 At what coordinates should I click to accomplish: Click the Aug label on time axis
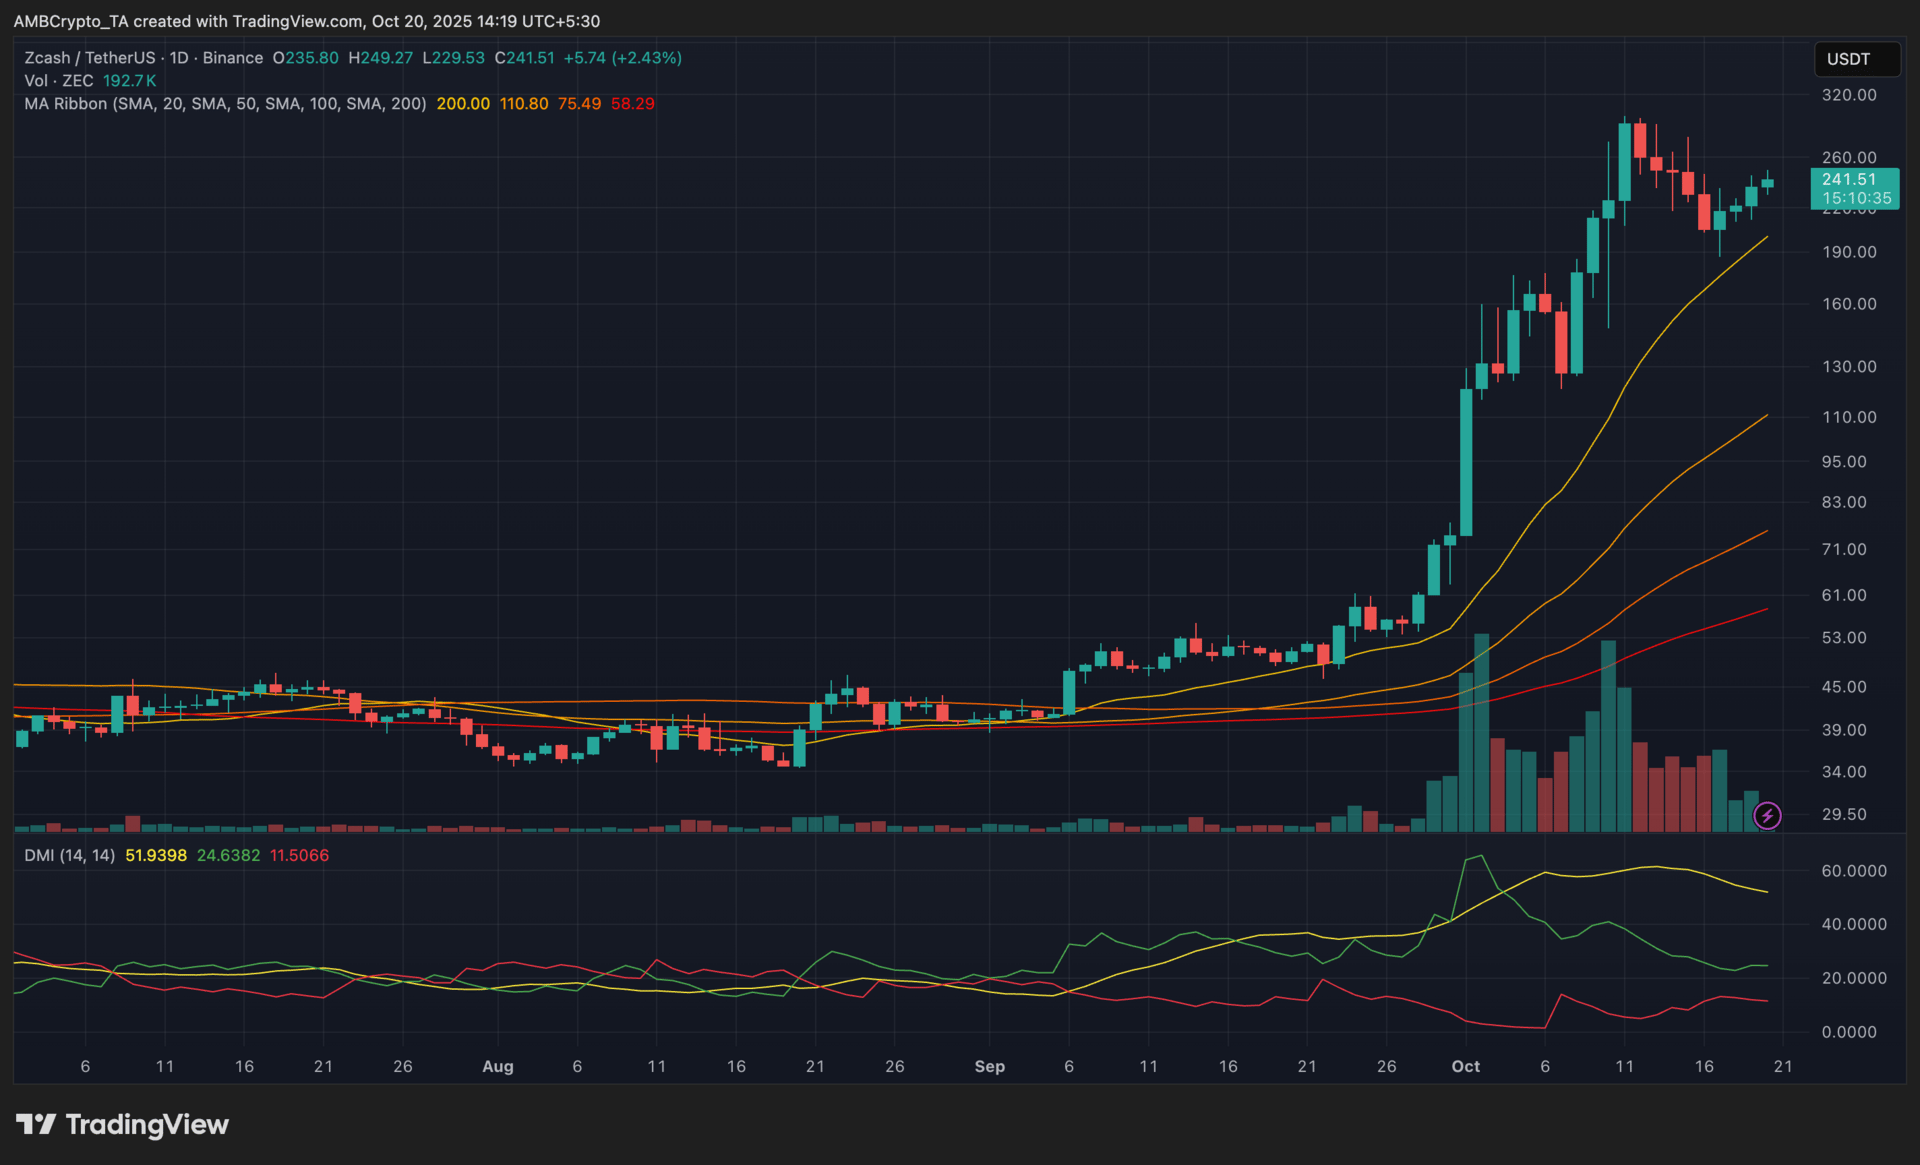(x=497, y=1067)
